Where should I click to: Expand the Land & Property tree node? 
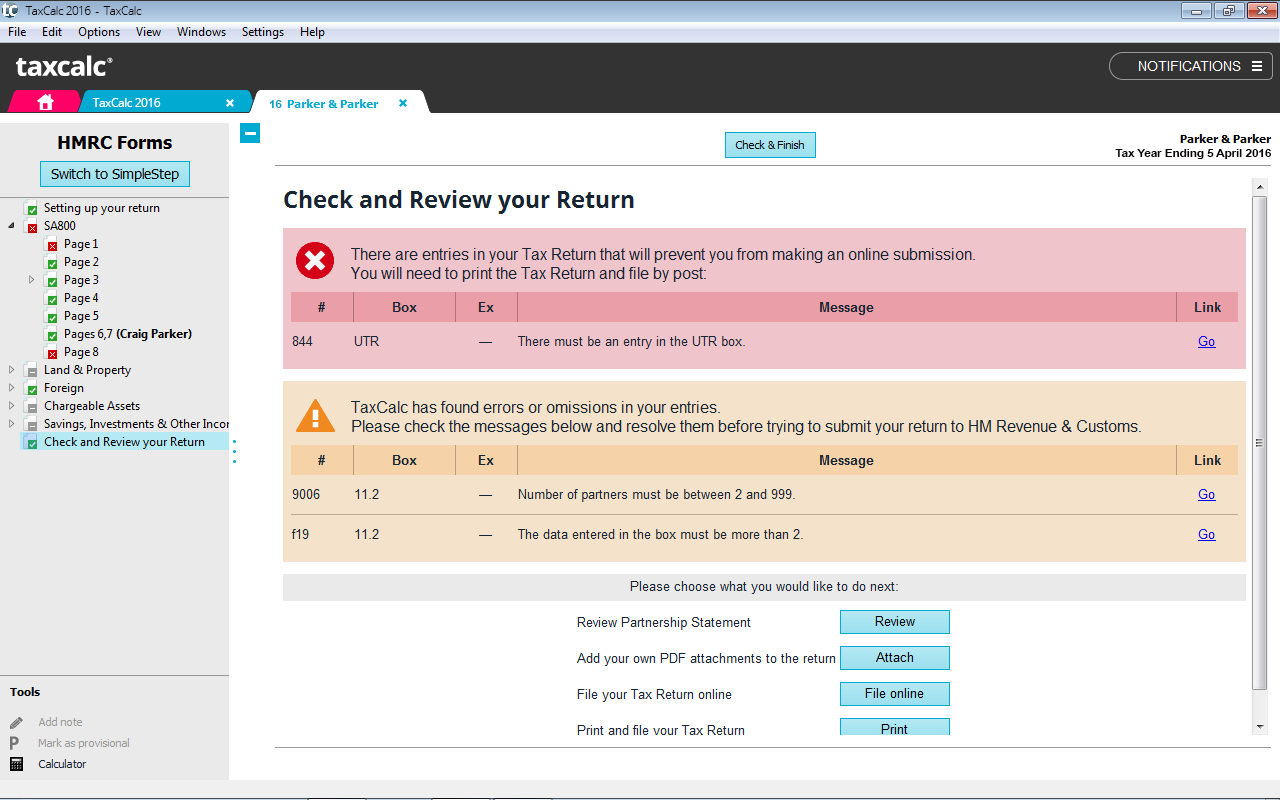tap(12, 370)
